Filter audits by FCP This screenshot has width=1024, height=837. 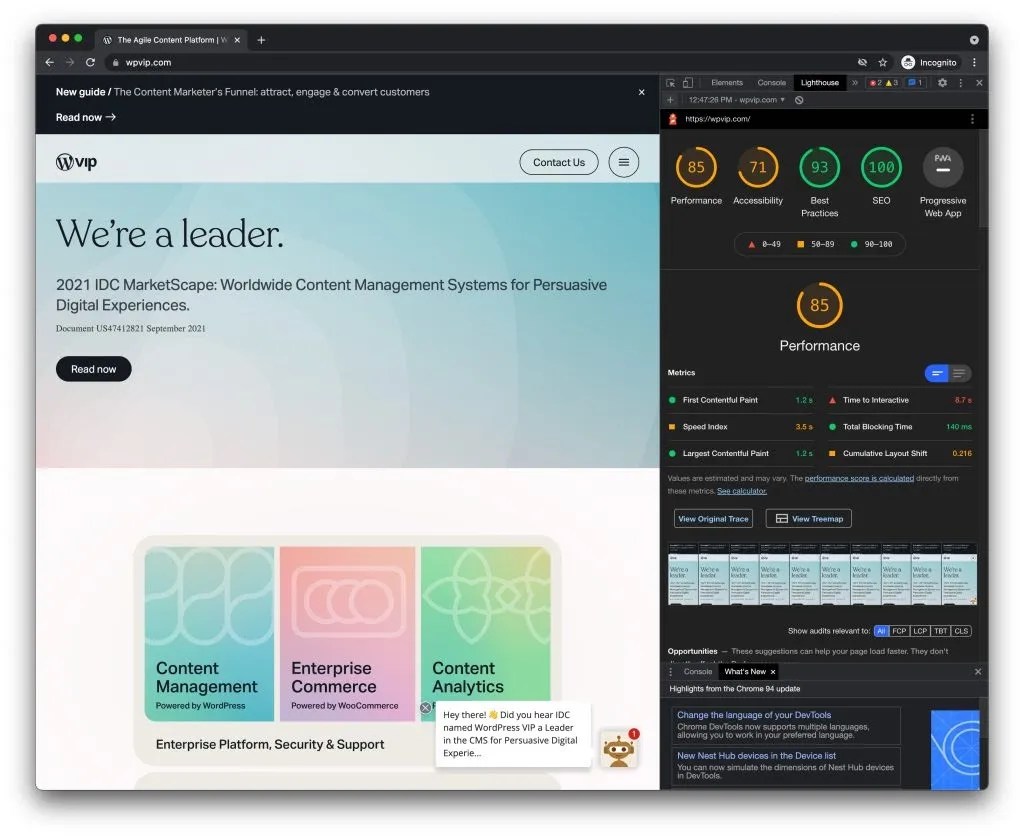[x=899, y=631]
